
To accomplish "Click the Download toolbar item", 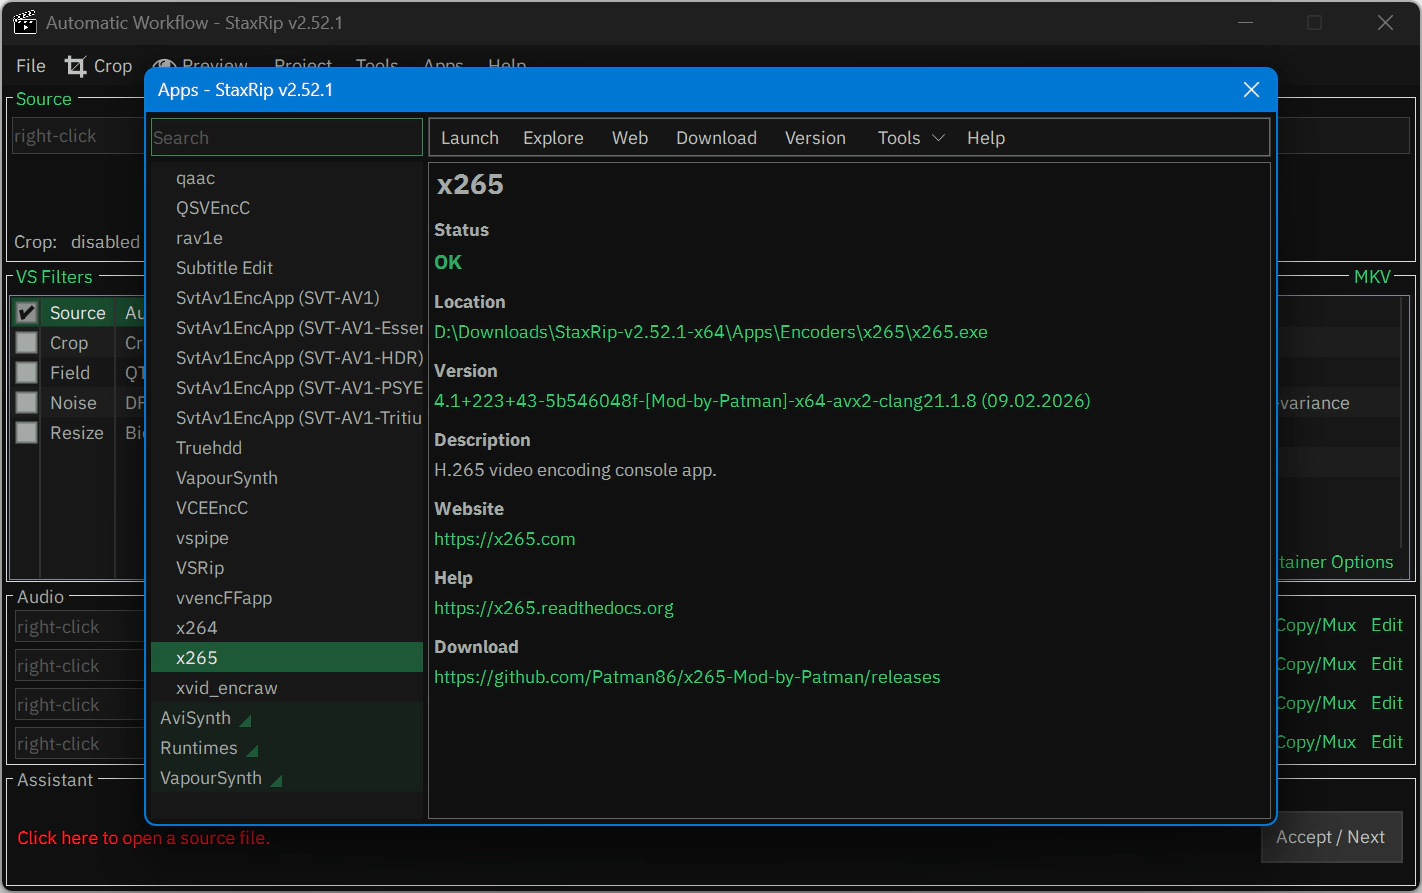I will click(716, 138).
